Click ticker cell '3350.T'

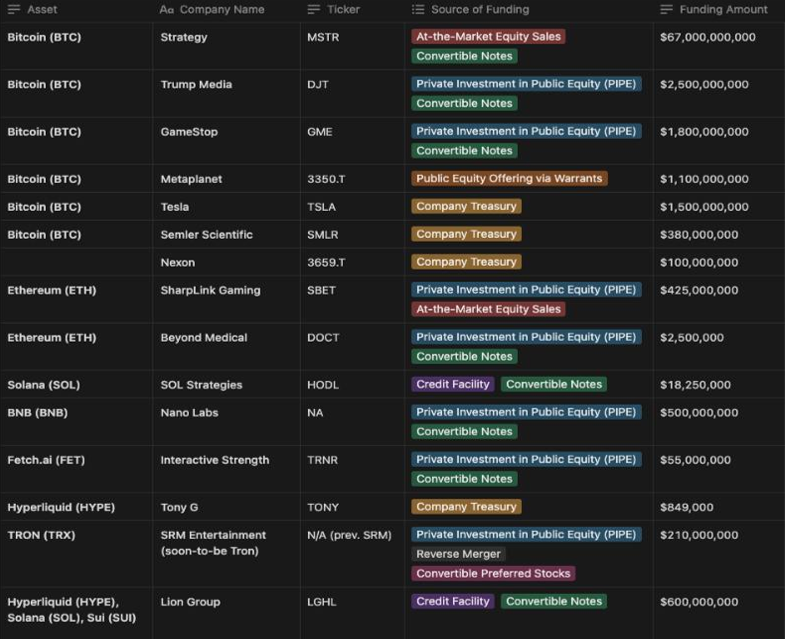(x=326, y=179)
